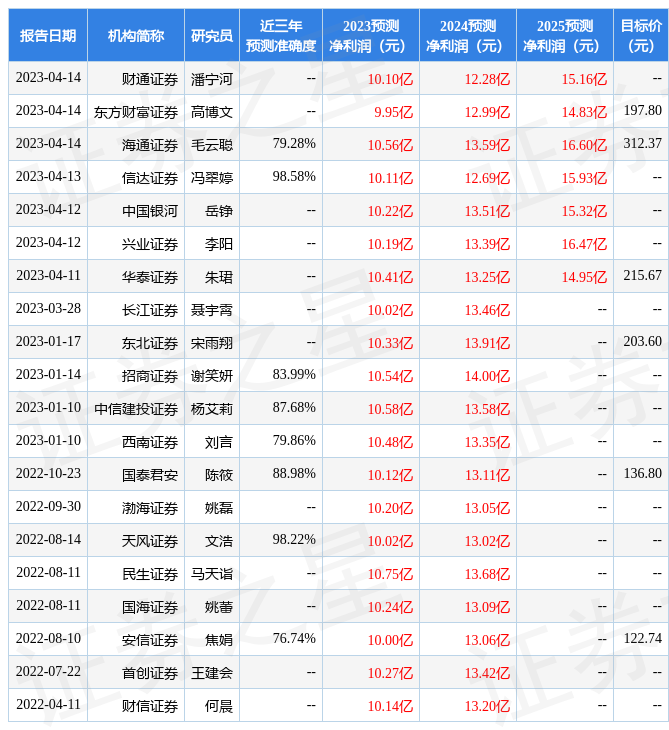The image size is (669, 730).
Task: Click researcher name 杨艾莉
Action: click(212, 409)
